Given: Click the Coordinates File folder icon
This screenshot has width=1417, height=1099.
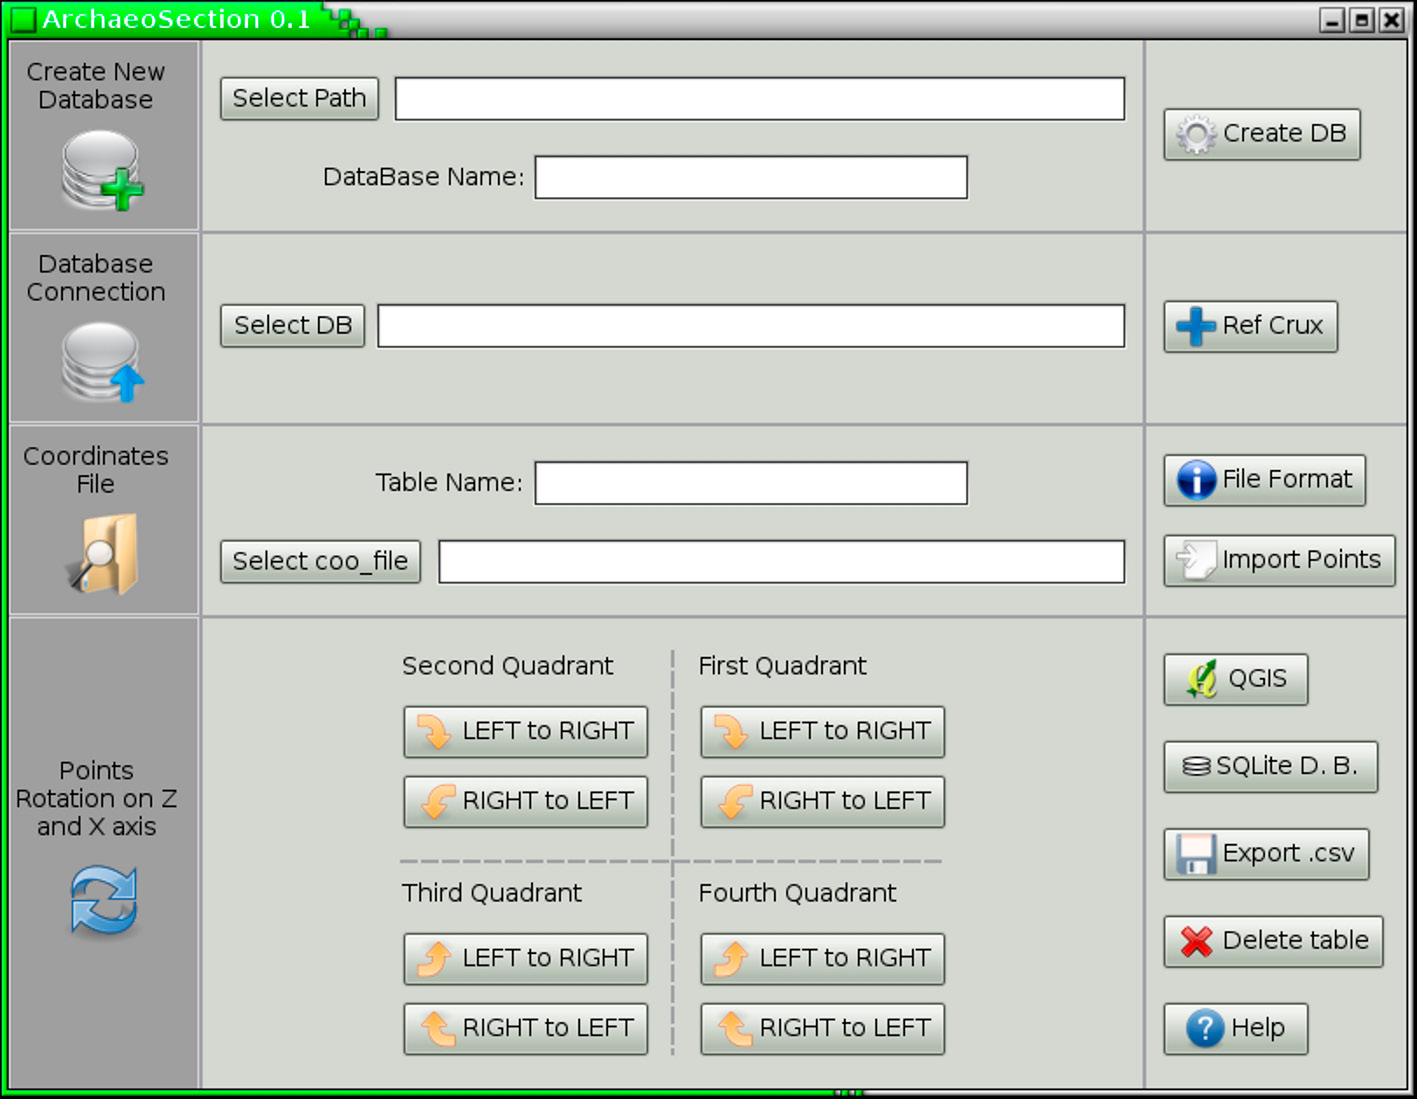Looking at the screenshot, I should 104,554.
